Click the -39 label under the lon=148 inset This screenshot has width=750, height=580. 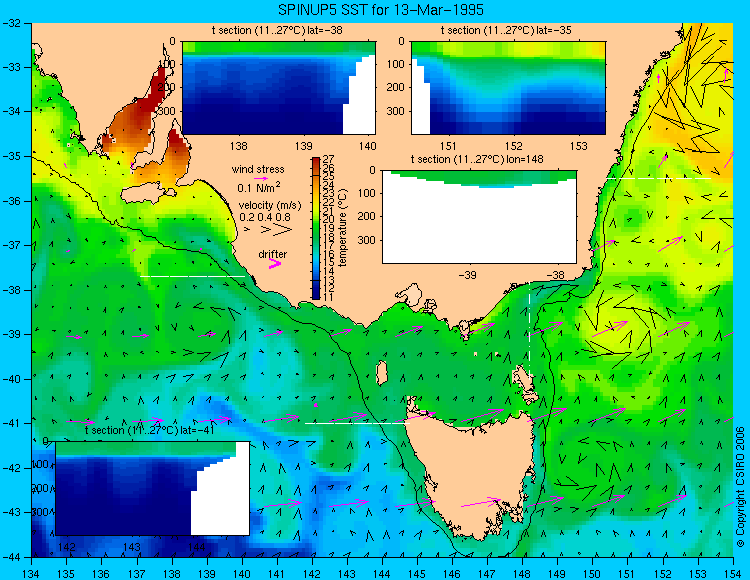(x=468, y=275)
